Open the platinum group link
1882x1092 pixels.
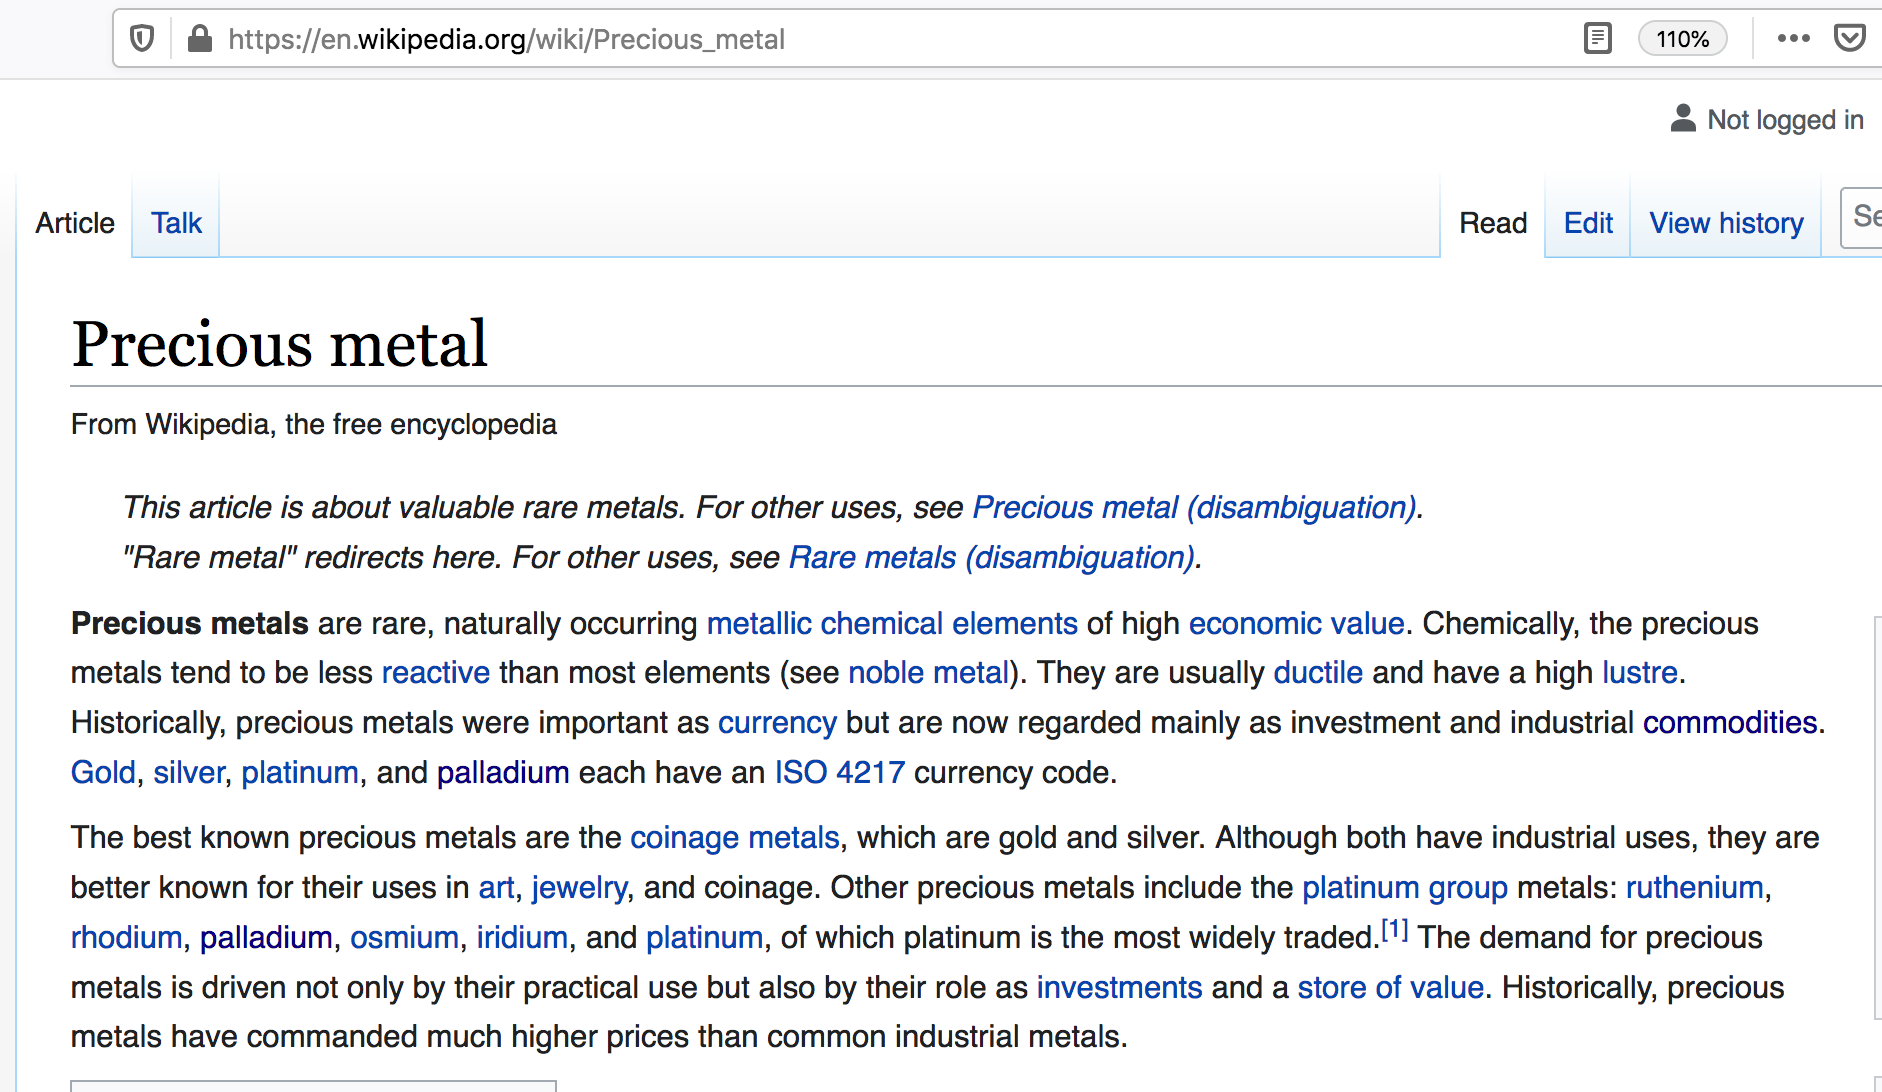1405,888
